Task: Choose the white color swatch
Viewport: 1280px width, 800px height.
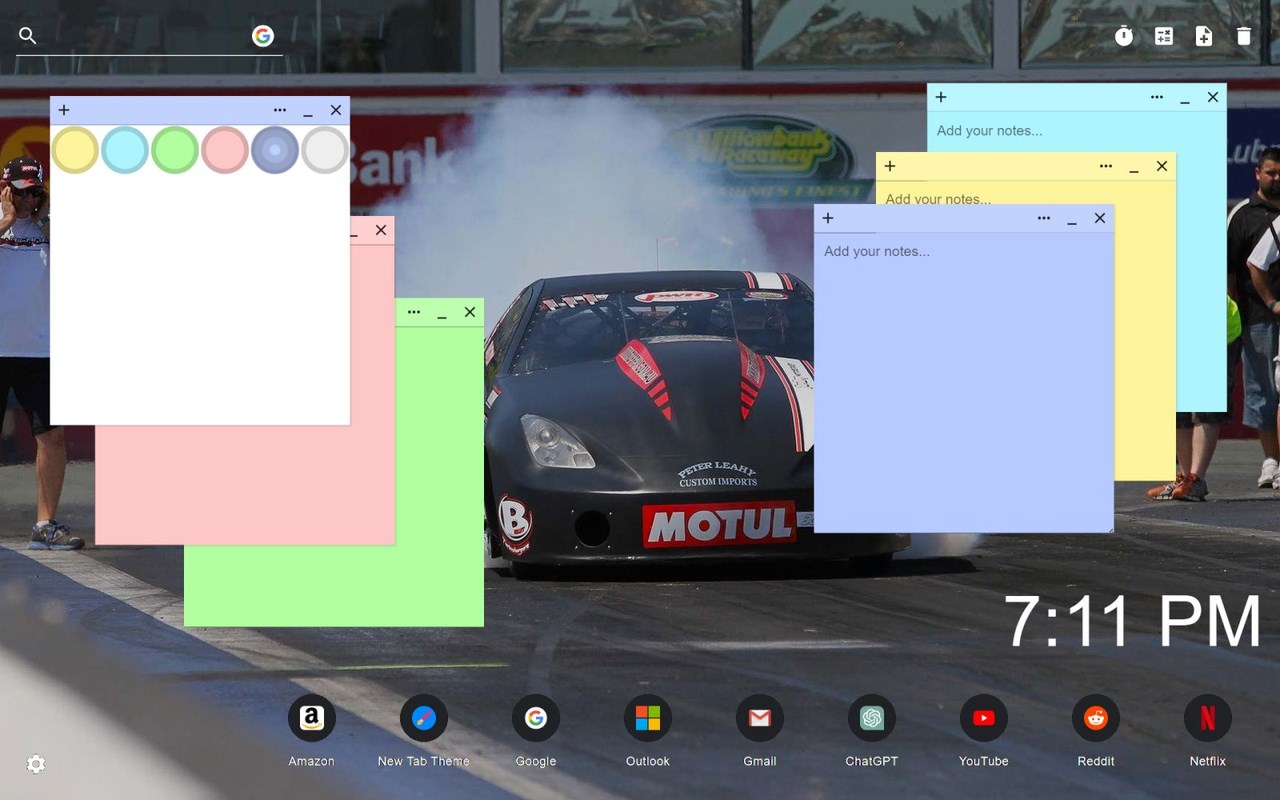Action: tap(325, 150)
